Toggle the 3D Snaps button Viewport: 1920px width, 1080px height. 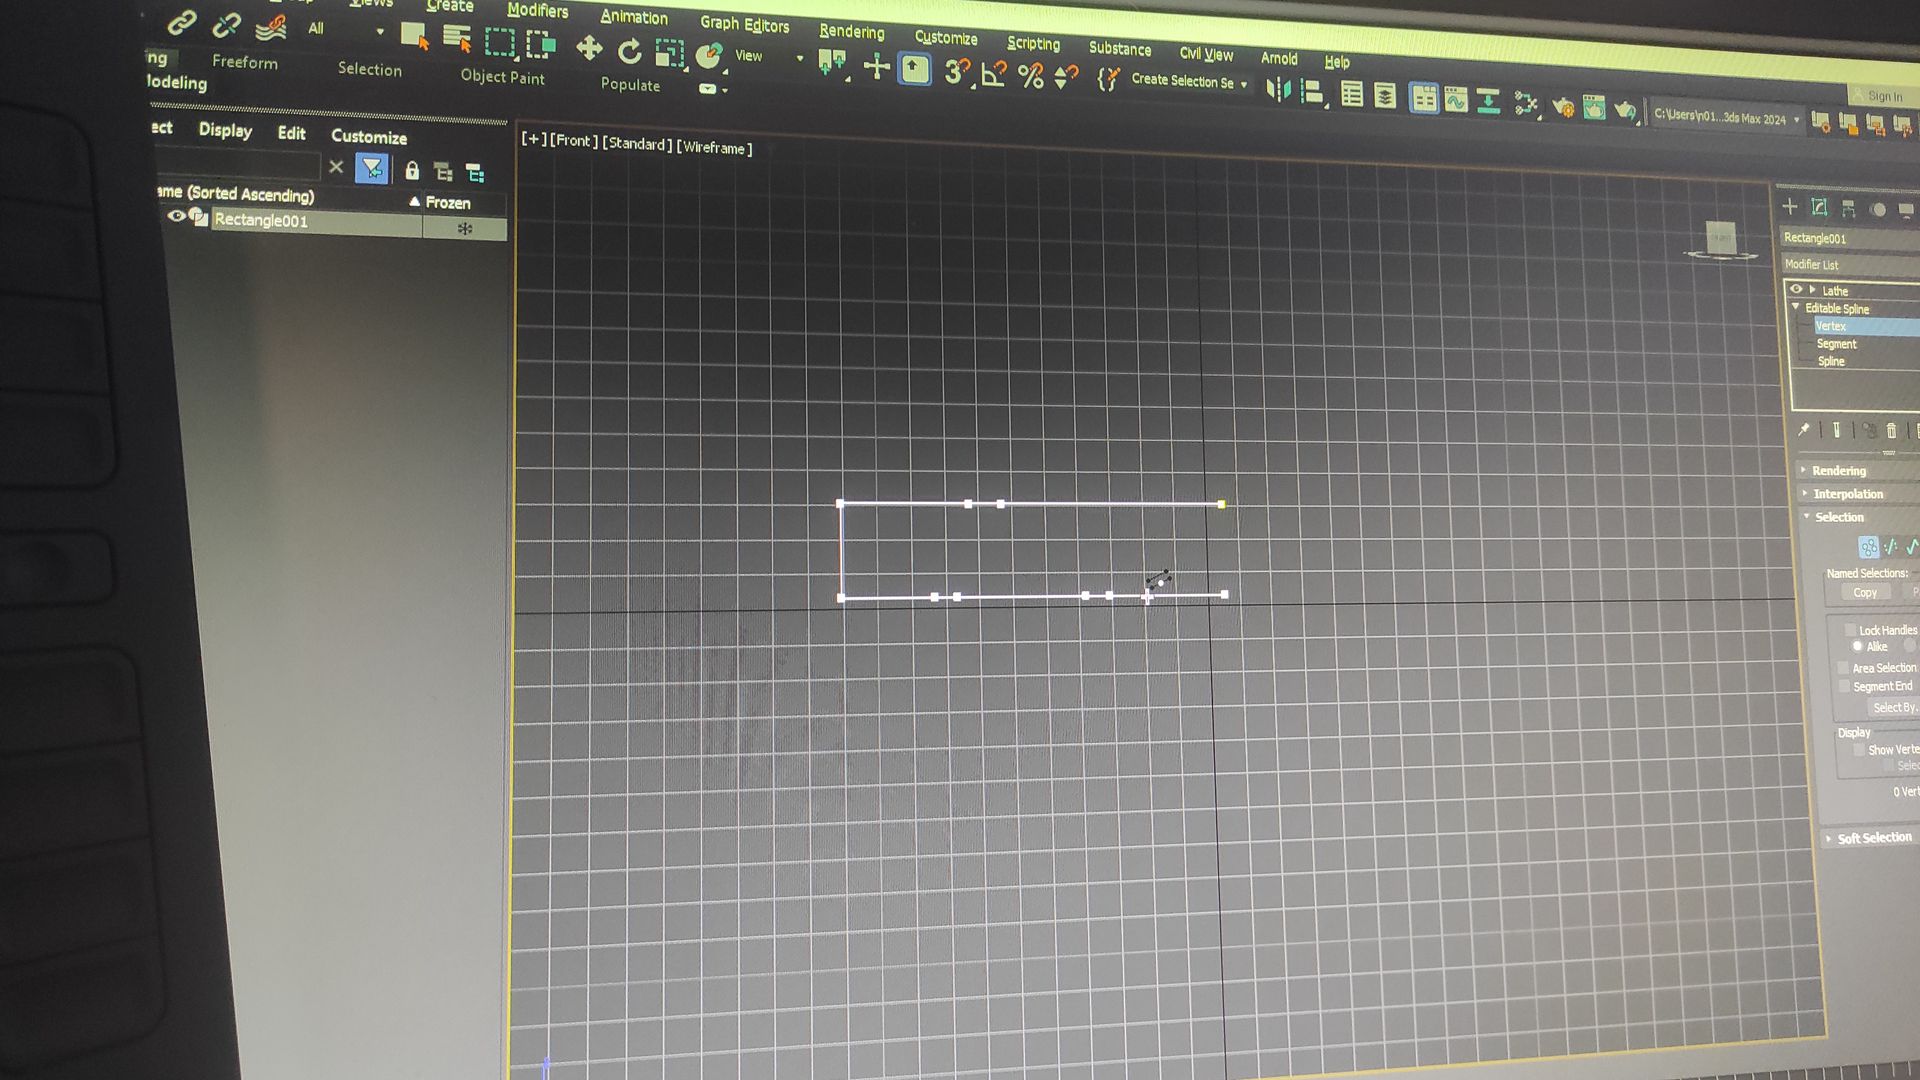(957, 71)
